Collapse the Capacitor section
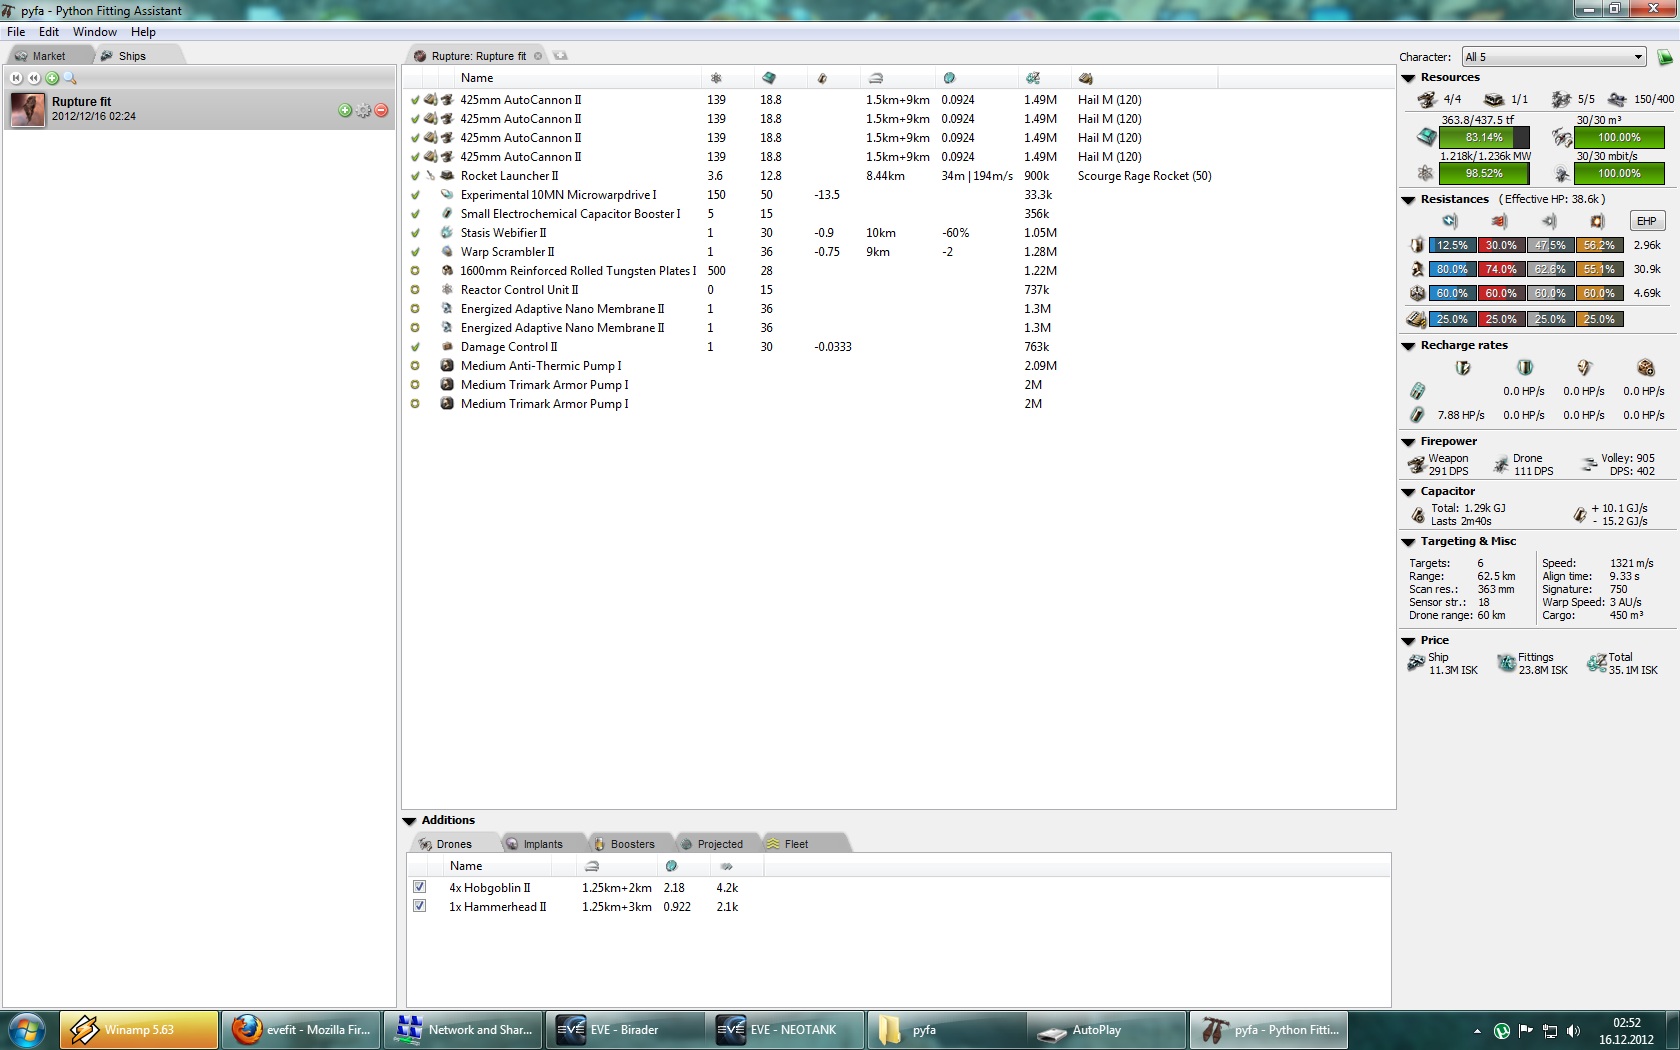Image resolution: width=1680 pixels, height=1050 pixels. [x=1408, y=492]
